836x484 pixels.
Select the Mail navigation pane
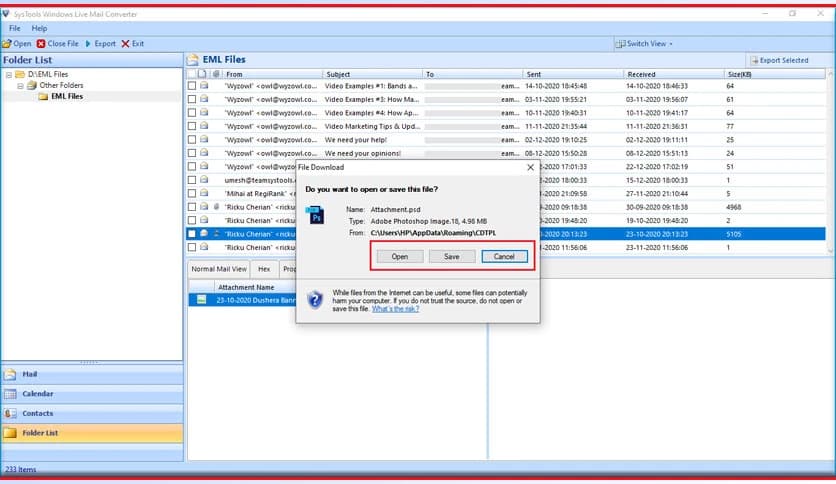point(92,374)
